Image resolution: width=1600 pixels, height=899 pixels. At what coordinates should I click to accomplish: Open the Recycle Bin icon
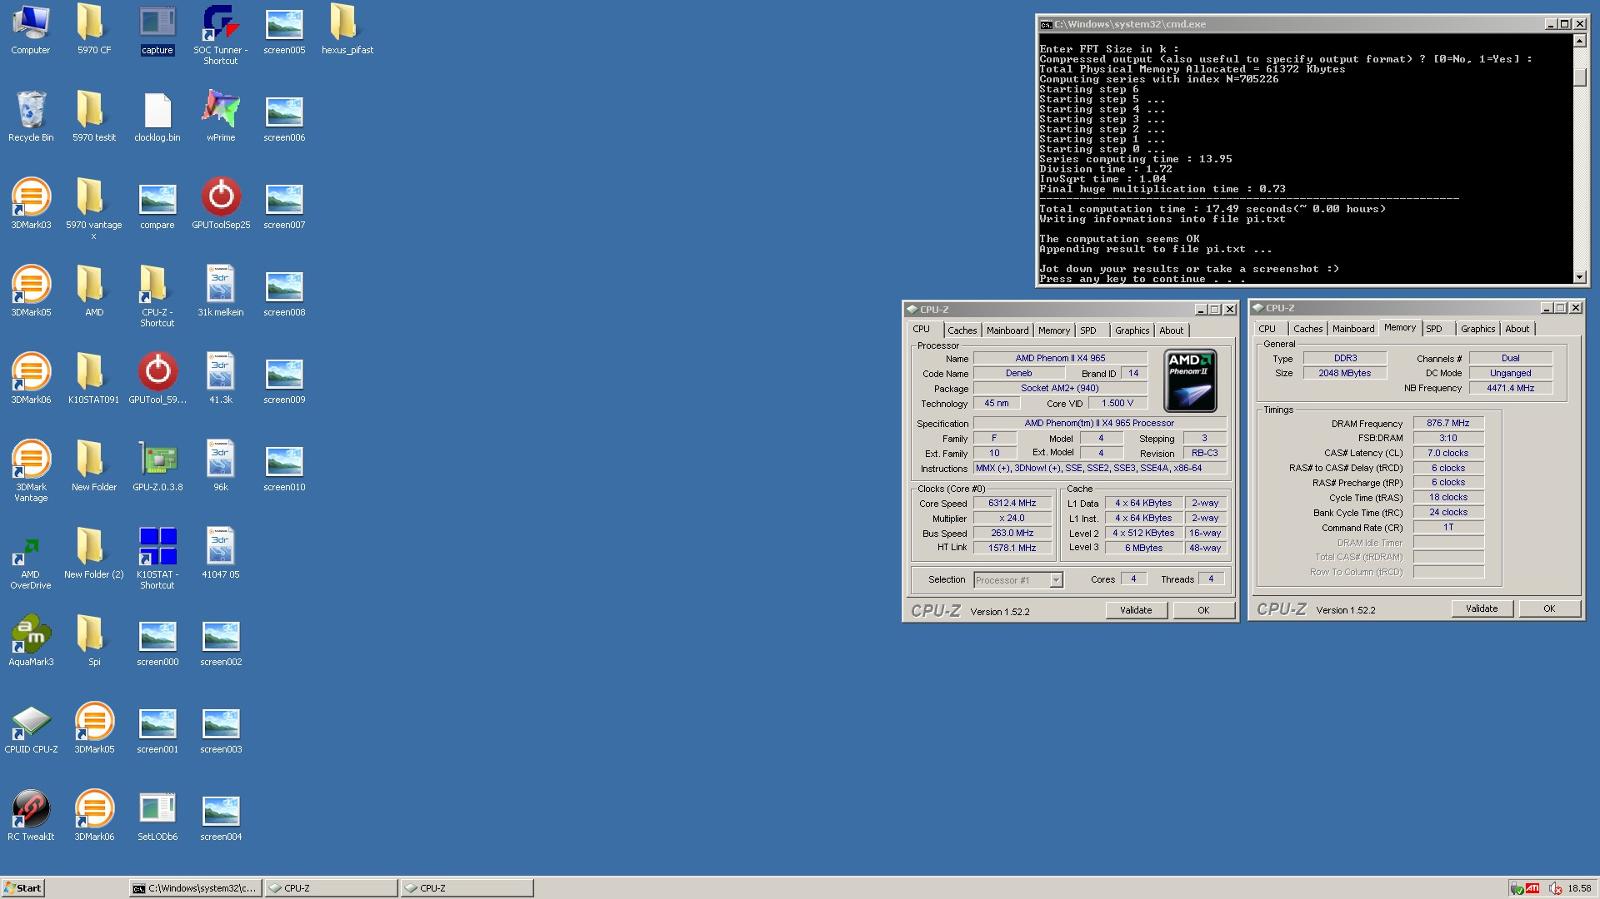[x=30, y=116]
